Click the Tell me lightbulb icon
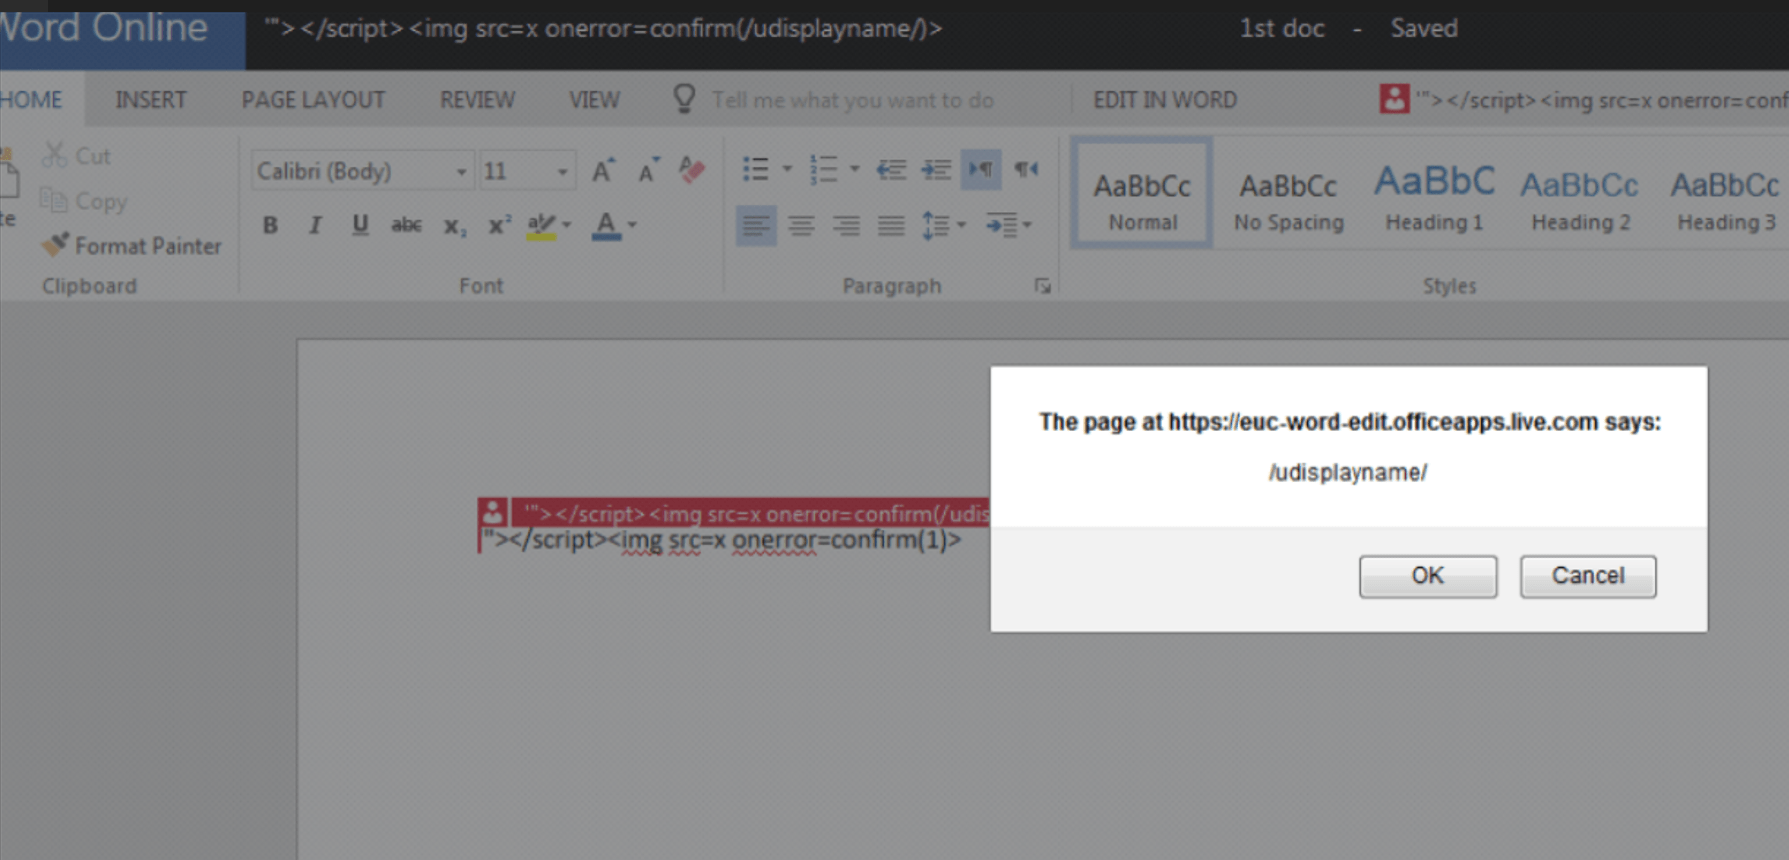 point(684,99)
